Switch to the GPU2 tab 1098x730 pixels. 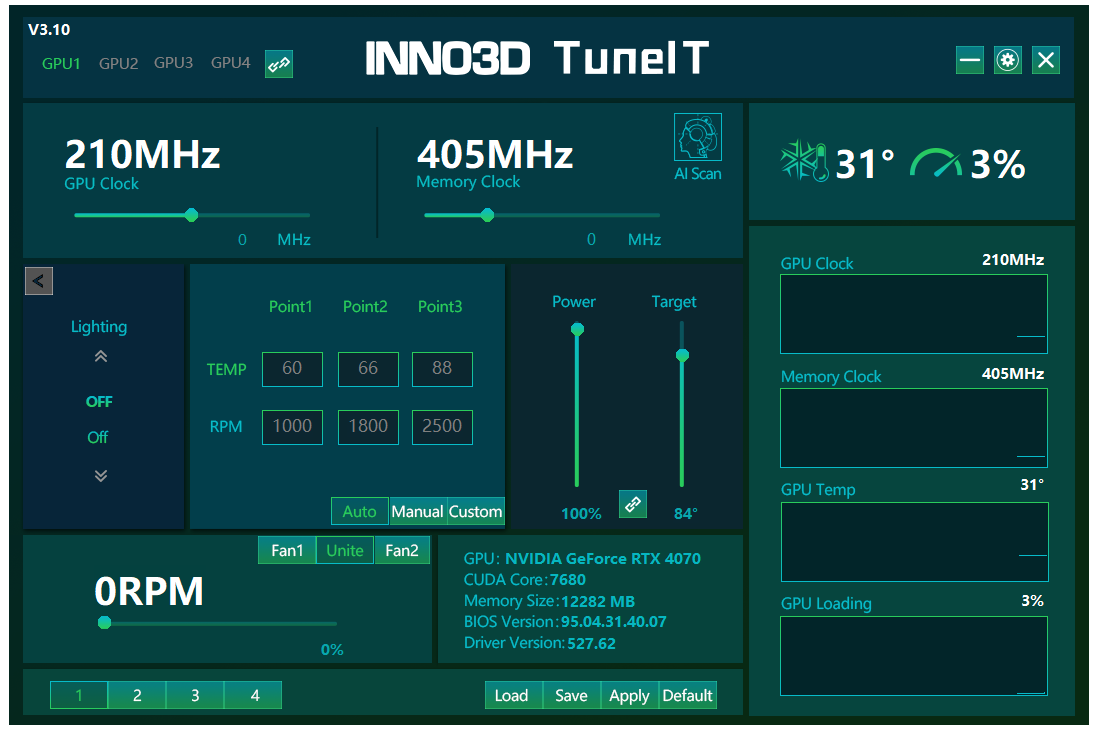[118, 64]
